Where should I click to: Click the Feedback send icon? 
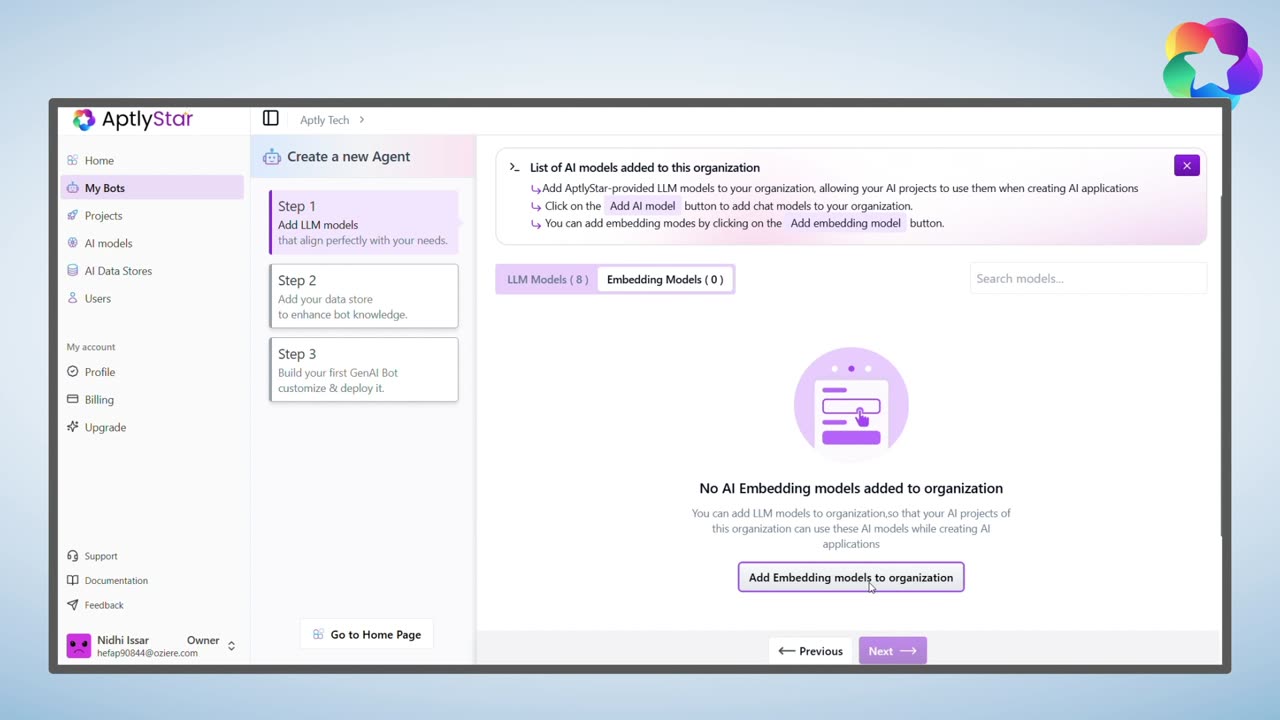[x=72, y=605]
